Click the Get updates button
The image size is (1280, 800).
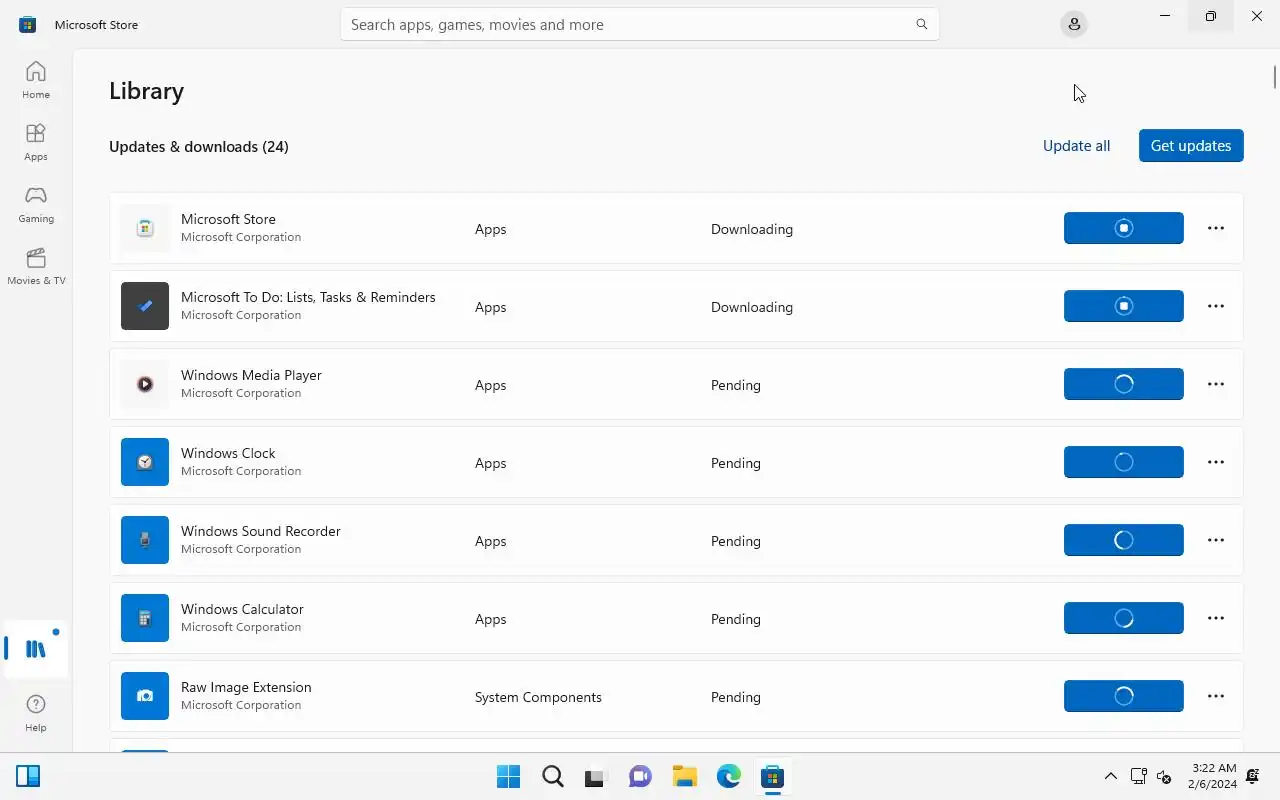coord(1191,146)
